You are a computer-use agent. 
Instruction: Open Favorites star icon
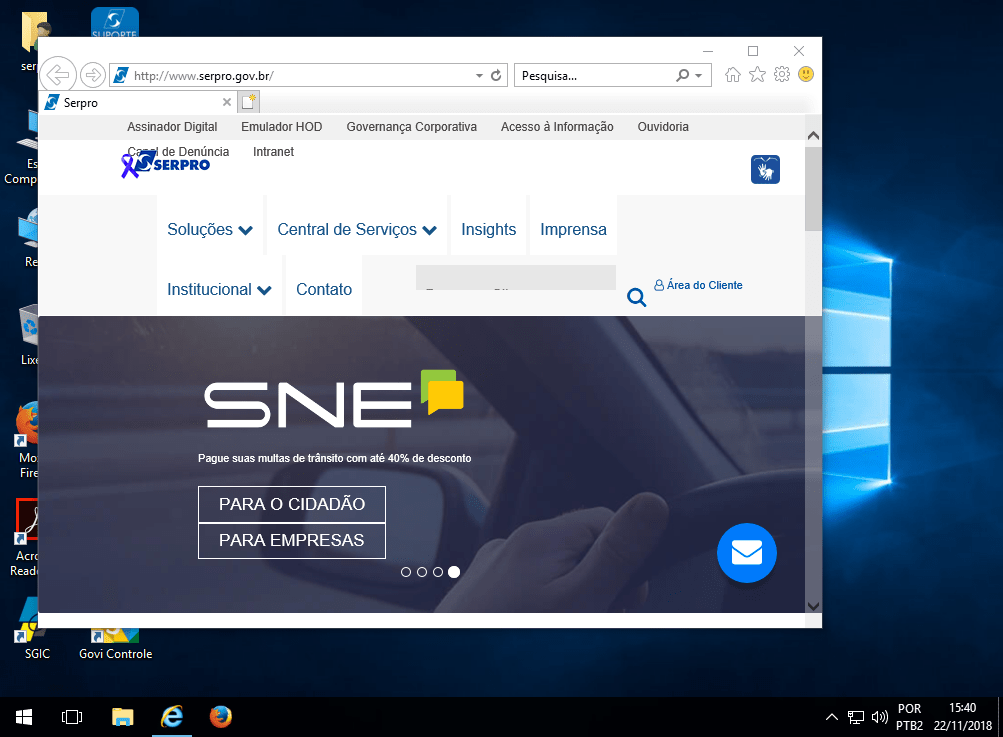pyautogui.click(x=757, y=75)
